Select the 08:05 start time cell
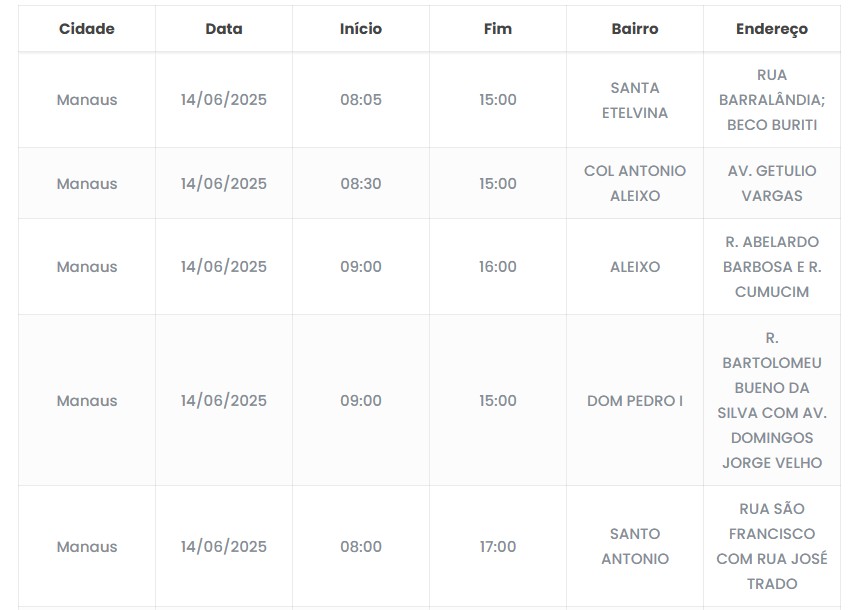 click(x=361, y=100)
